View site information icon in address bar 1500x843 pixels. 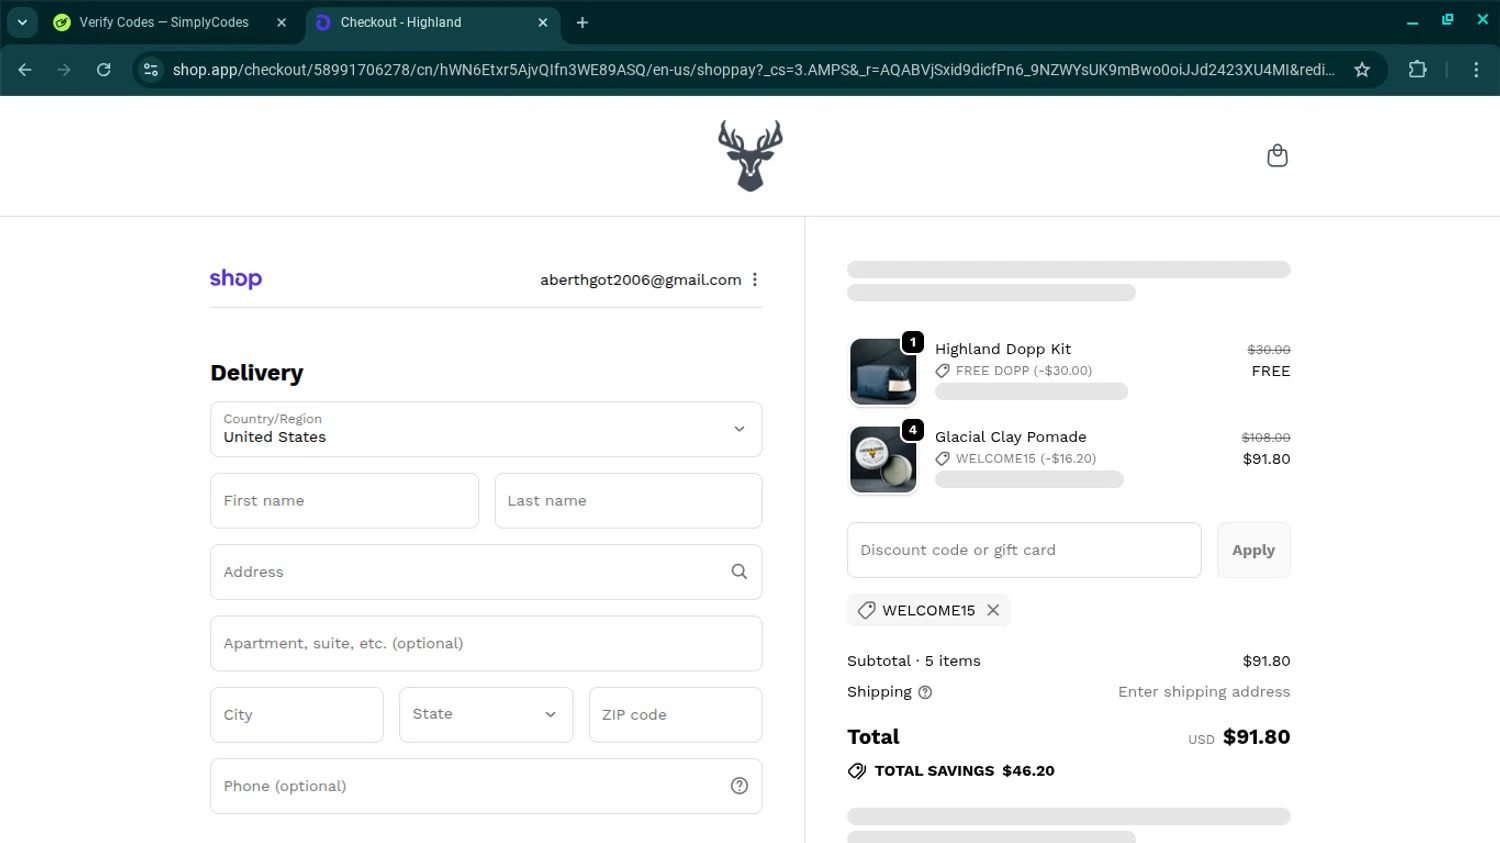[x=151, y=70]
